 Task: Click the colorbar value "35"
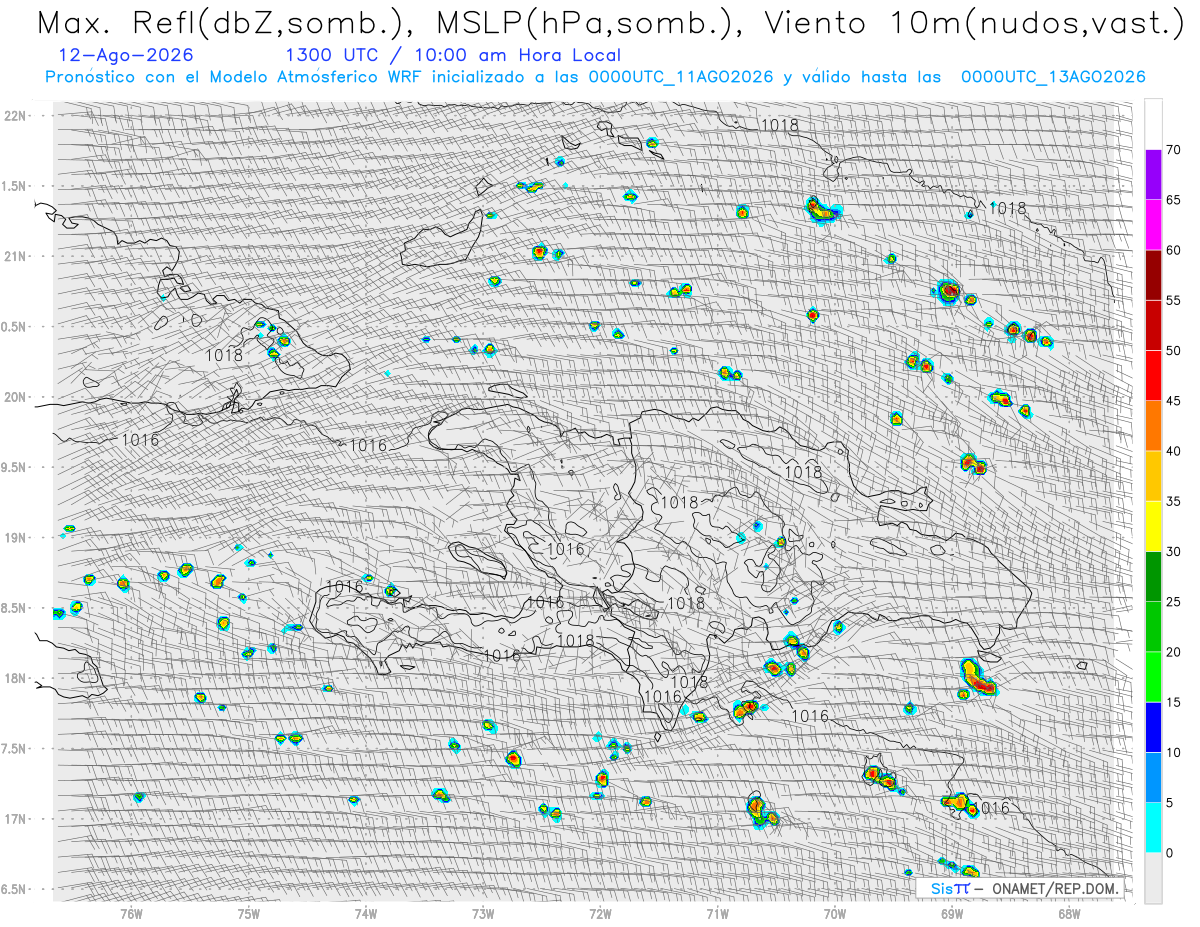click(1173, 501)
